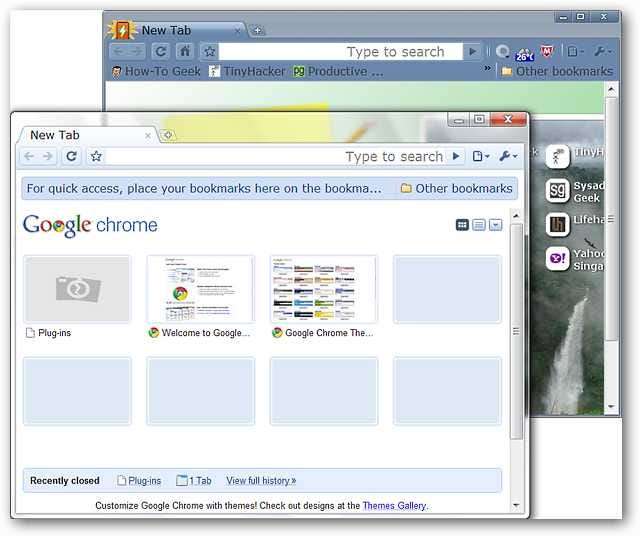Screen dimensions: 640x537
Task: Maximize the front Chrome window
Action: [x=479, y=120]
